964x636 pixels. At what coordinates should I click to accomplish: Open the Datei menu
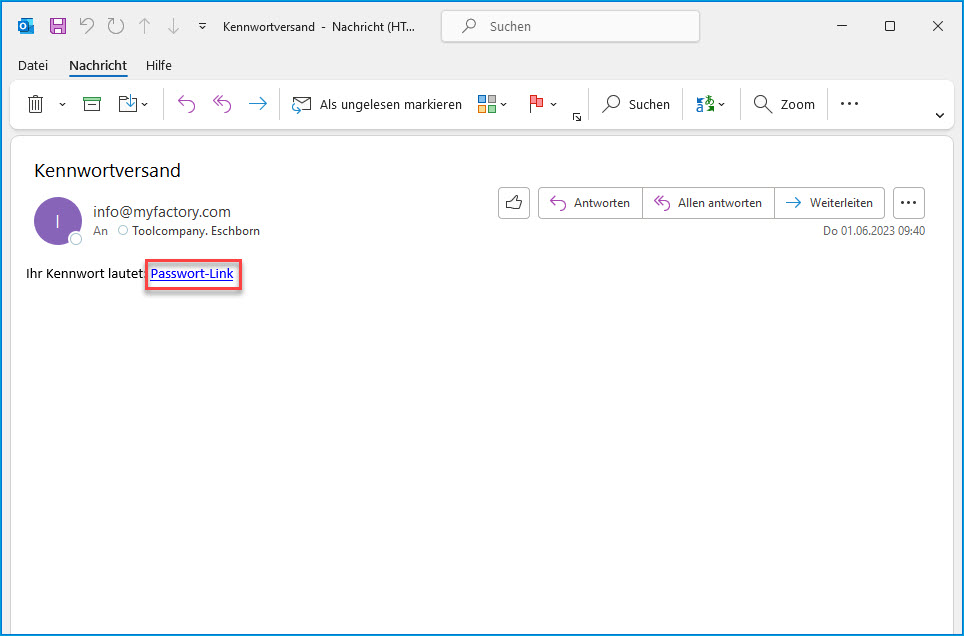pyautogui.click(x=33, y=66)
